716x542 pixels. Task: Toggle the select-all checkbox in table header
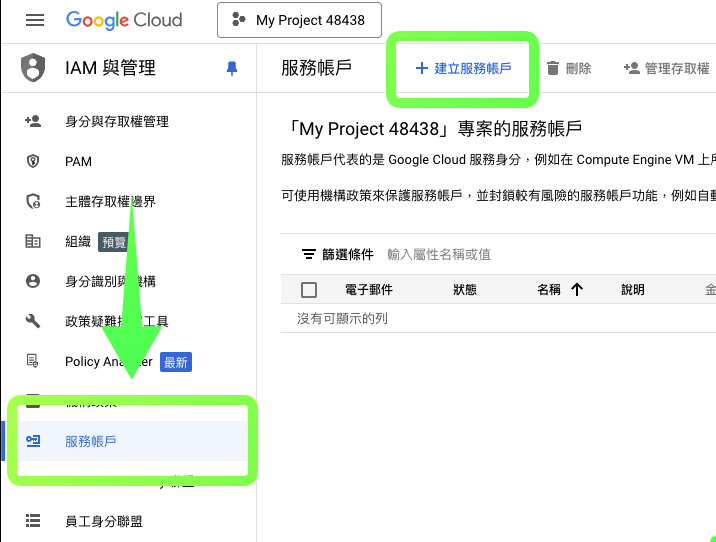309,290
